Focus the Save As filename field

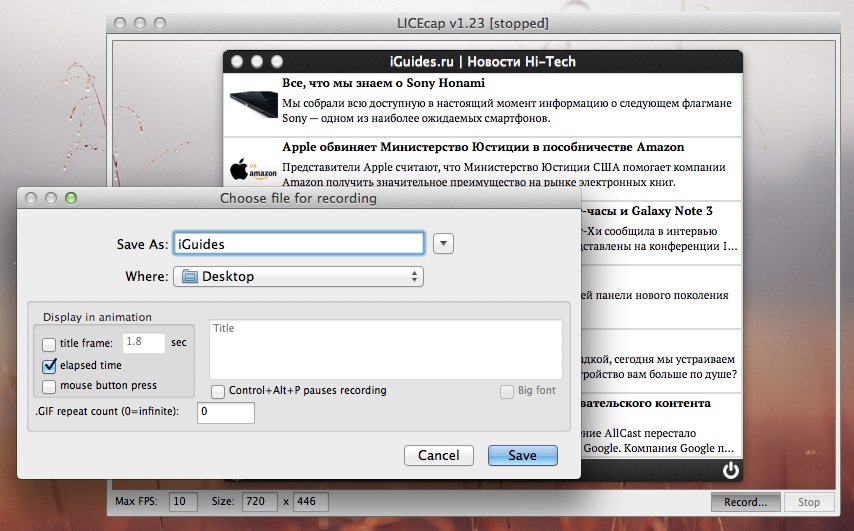tap(298, 243)
